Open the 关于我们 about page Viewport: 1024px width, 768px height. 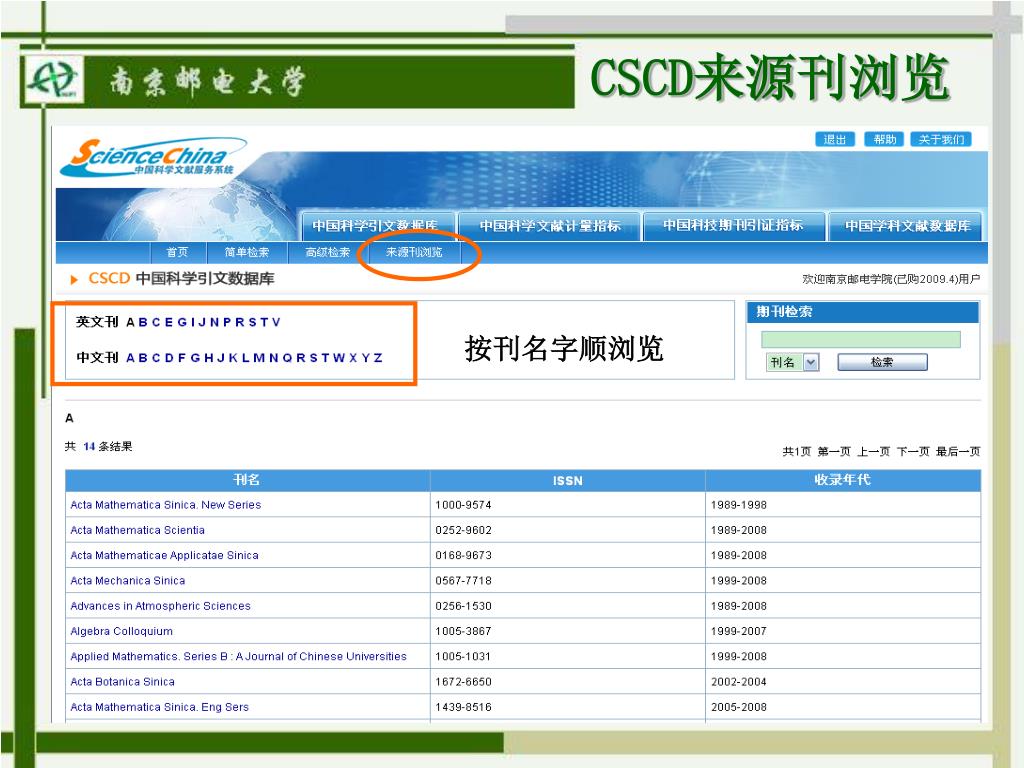(x=941, y=139)
